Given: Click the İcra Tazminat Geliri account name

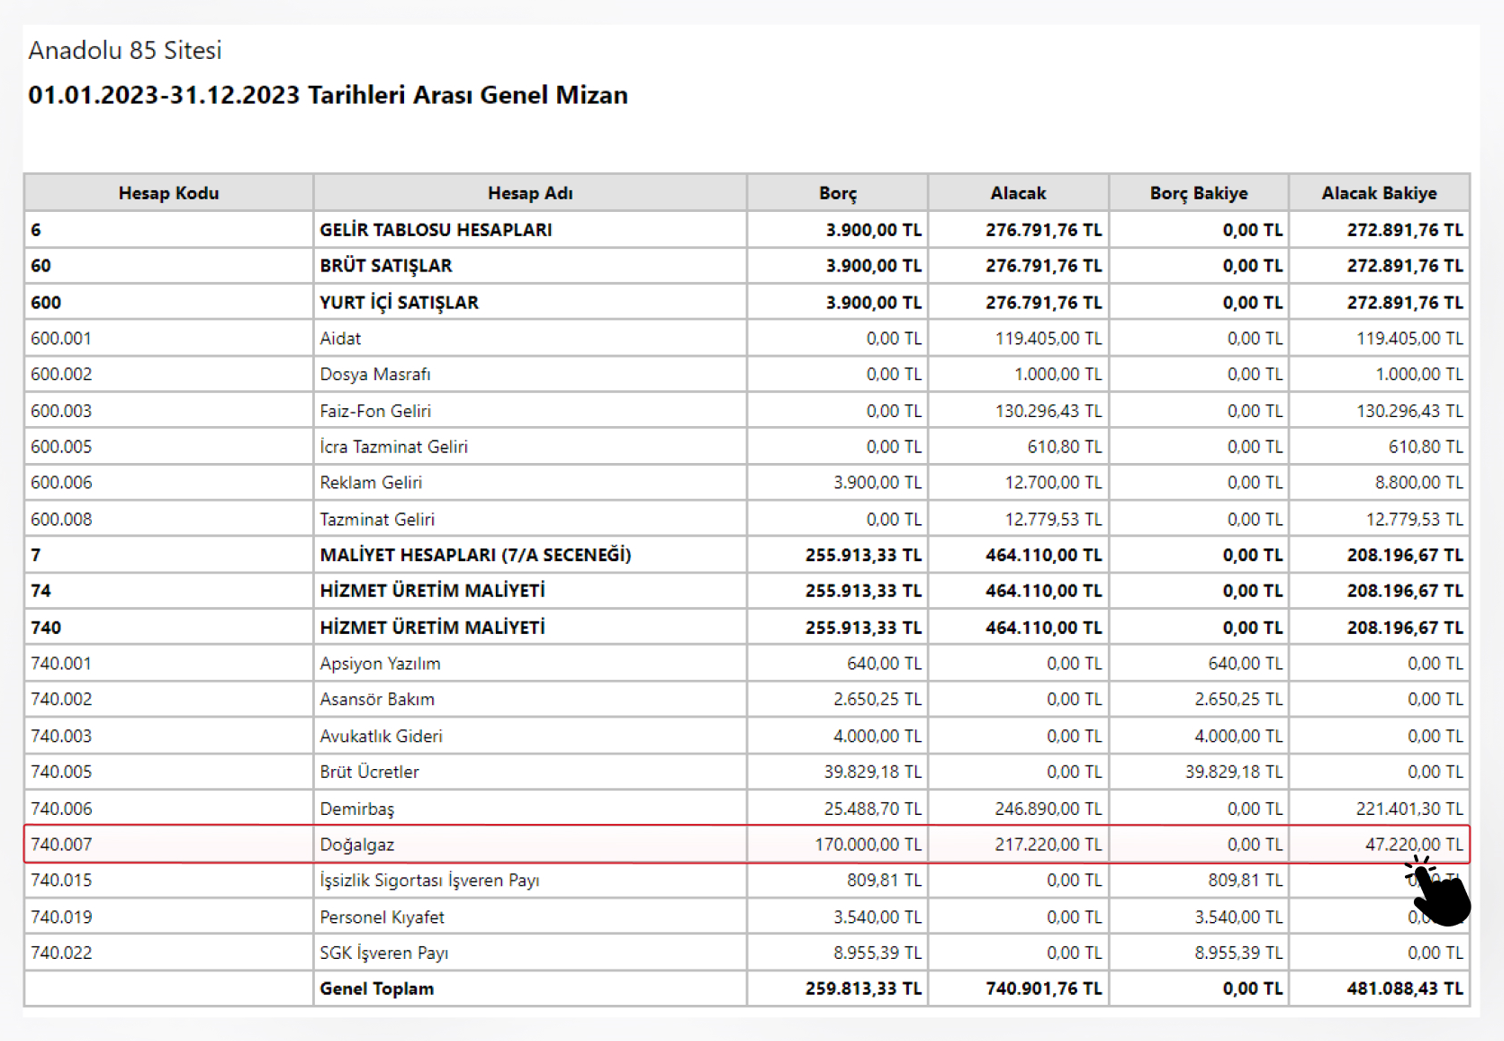Looking at the screenshot, I should pyautogui.click(x=394, y=447).
